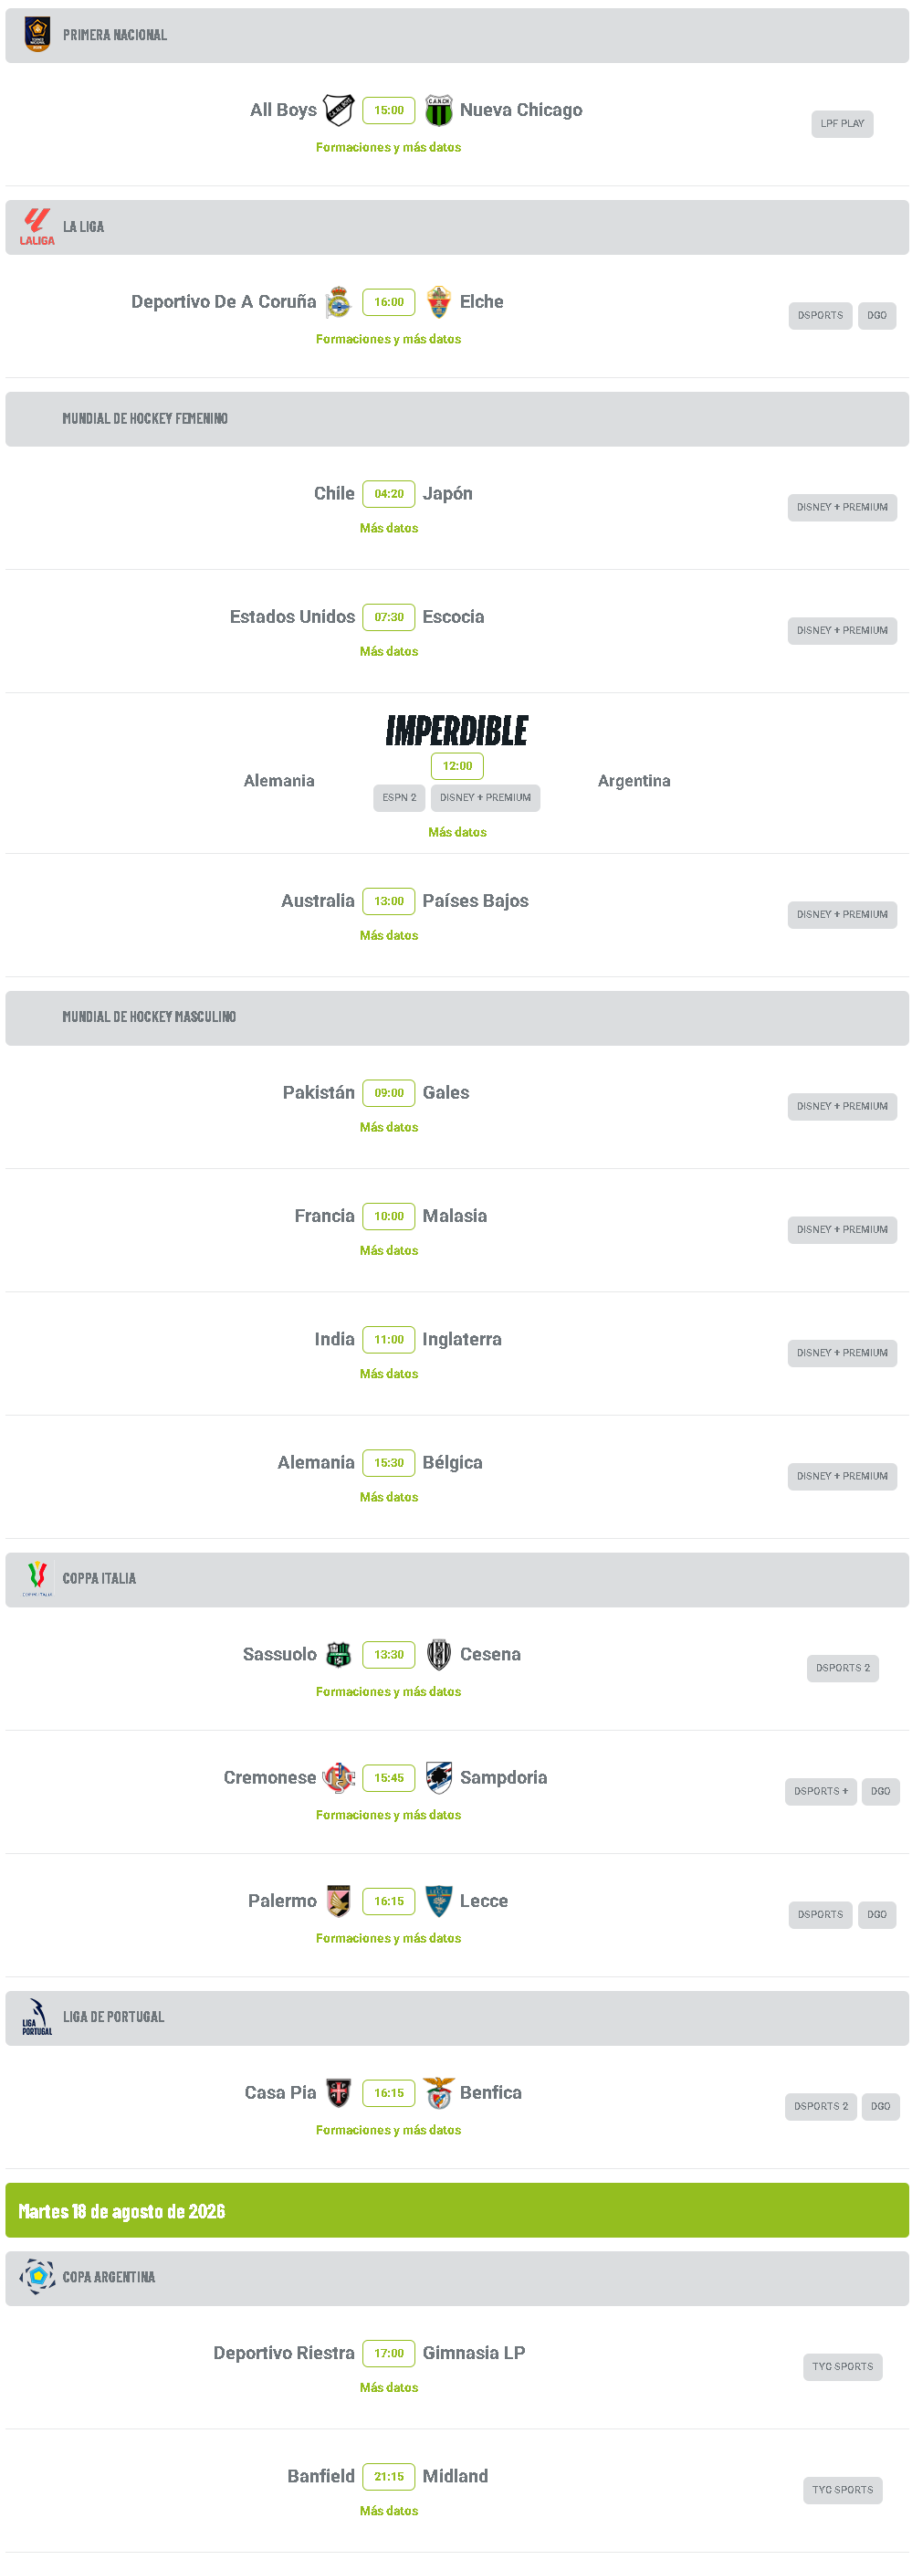Image resolution: width=912 pixels, height=2560 pixels.
Task: Click the Benfica eagle crest
Action: [438, 2092]
